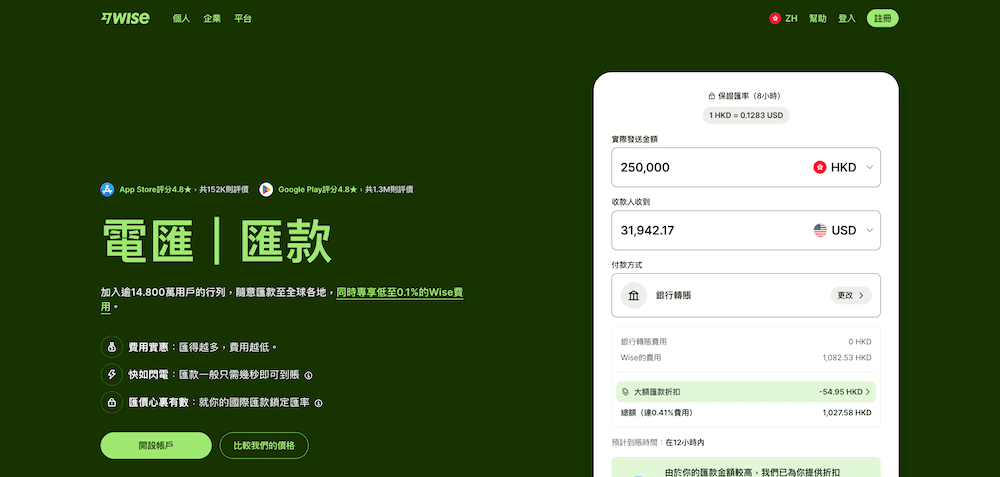Open the Google Play rating text
The height and width of the screenshot is (477, 1000).
point(346,189)
